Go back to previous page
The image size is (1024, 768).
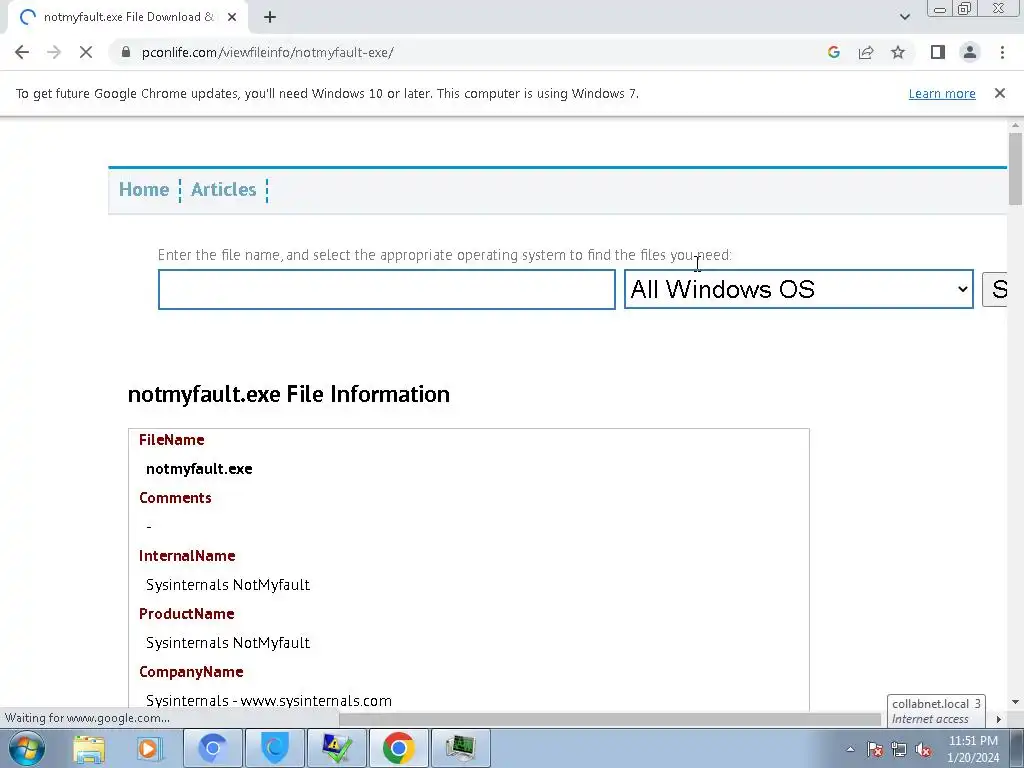[22, 52]
